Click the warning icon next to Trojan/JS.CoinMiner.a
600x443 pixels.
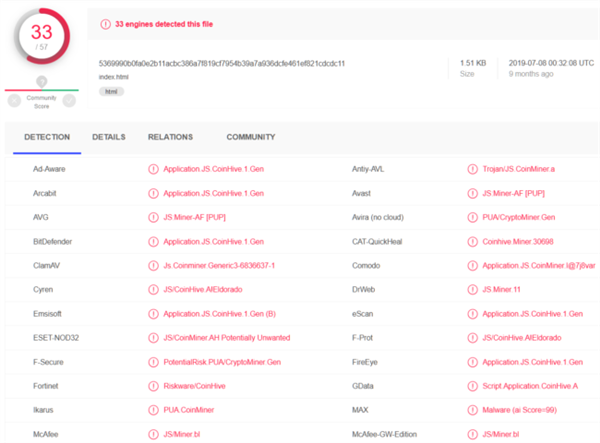tap(472, 169)
